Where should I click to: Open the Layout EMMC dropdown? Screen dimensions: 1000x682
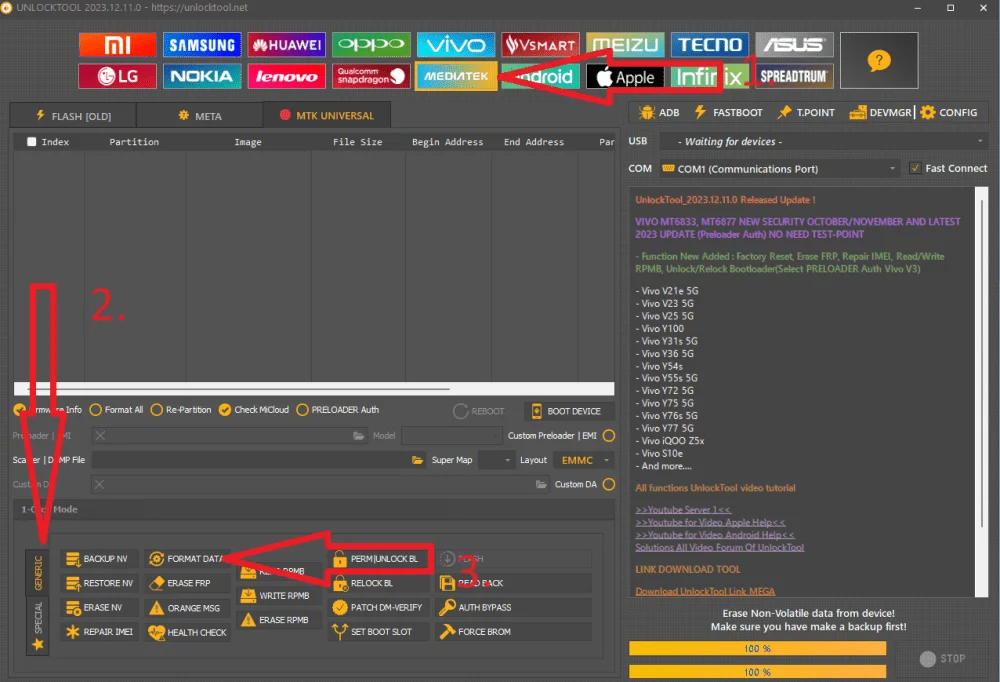point(583,460)
